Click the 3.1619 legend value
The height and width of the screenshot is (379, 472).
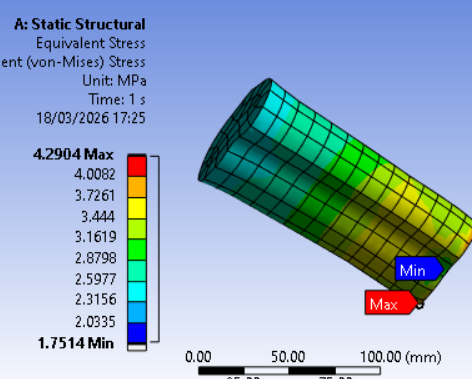click(x=96, y=237)
